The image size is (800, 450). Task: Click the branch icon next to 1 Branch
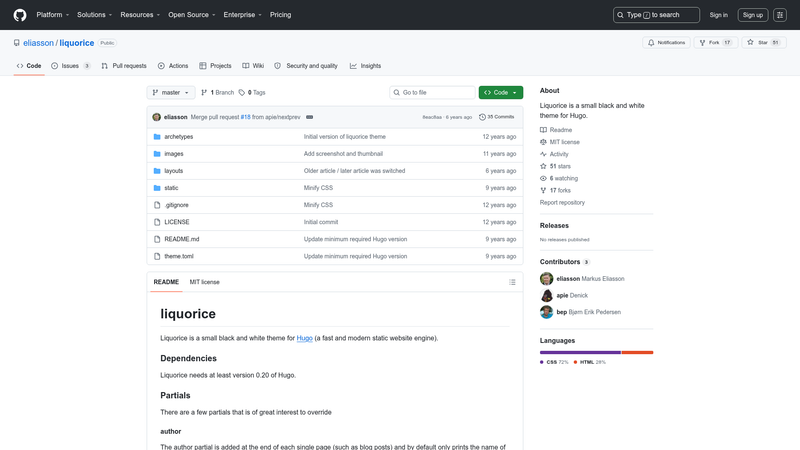(204, 93)
